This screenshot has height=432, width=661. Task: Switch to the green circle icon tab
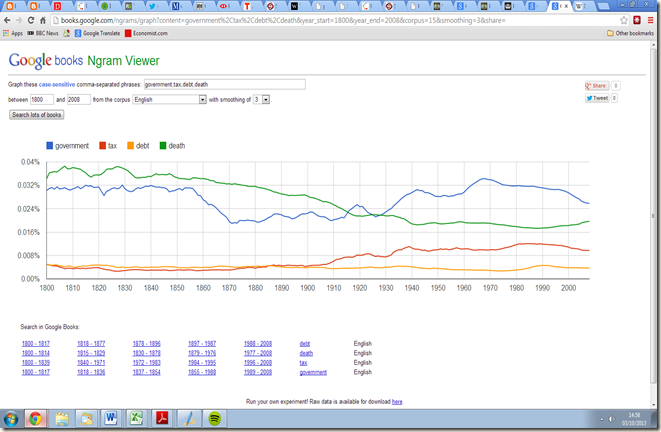105,6
